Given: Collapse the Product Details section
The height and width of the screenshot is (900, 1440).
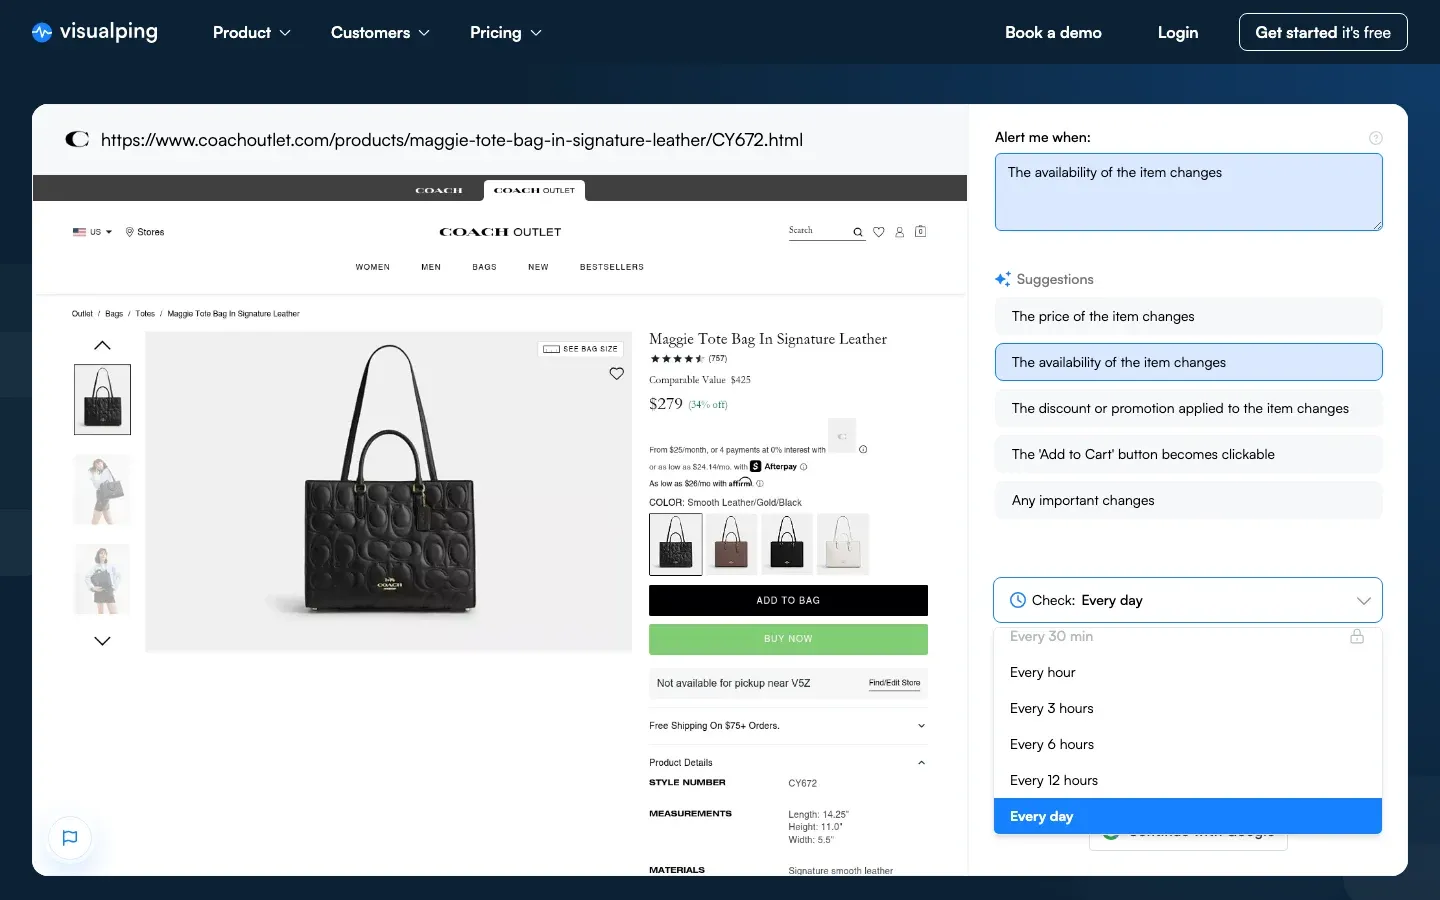Looking at the screenshot, I should 788,762.
